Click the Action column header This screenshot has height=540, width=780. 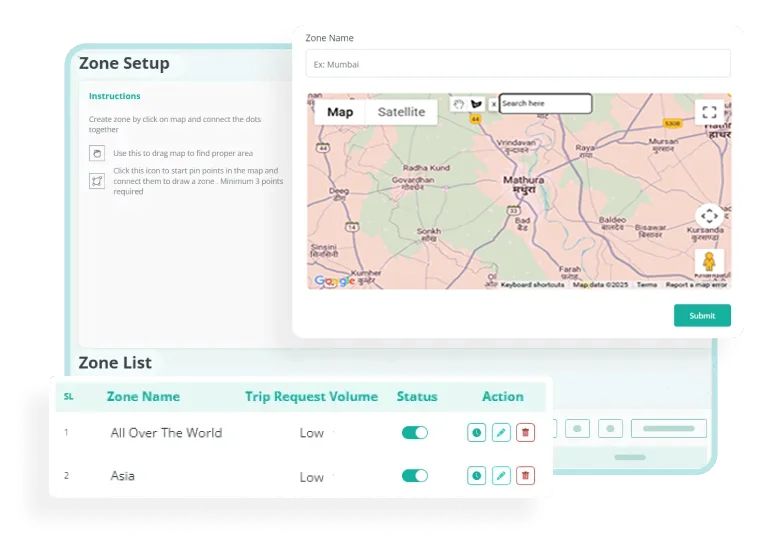[x=502, y=396]
